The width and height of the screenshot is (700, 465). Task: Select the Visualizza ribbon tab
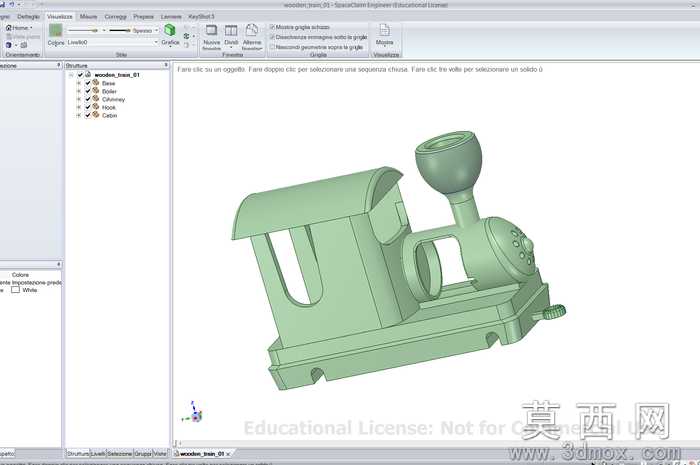click(60, 17)
